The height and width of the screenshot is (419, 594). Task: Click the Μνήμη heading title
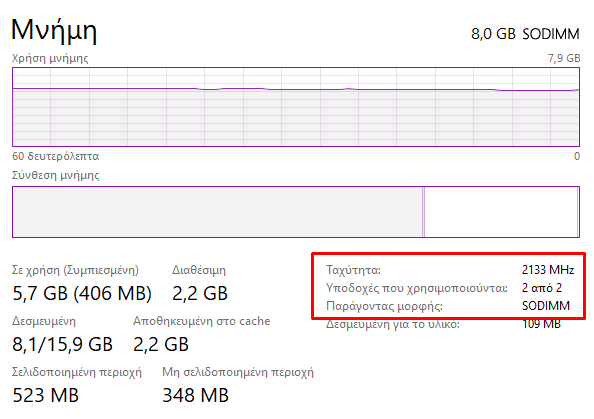click(54, 31)
